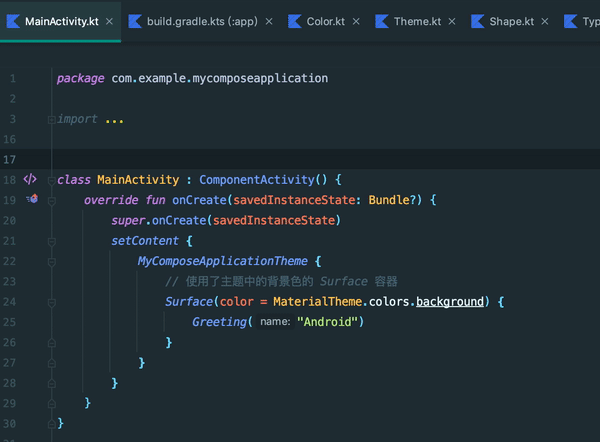Open the build.gradle.kts (:app) tab
The image size is (600, 442).
point(202,21)
